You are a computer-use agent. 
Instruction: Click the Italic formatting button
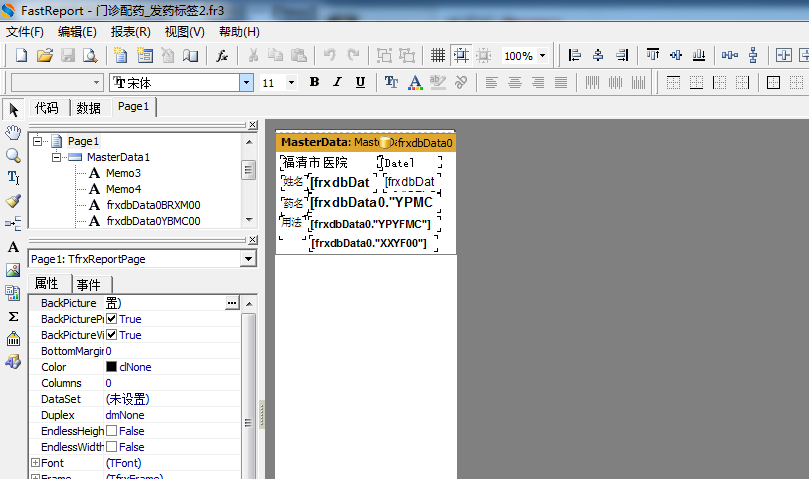[x=337, y=82]
